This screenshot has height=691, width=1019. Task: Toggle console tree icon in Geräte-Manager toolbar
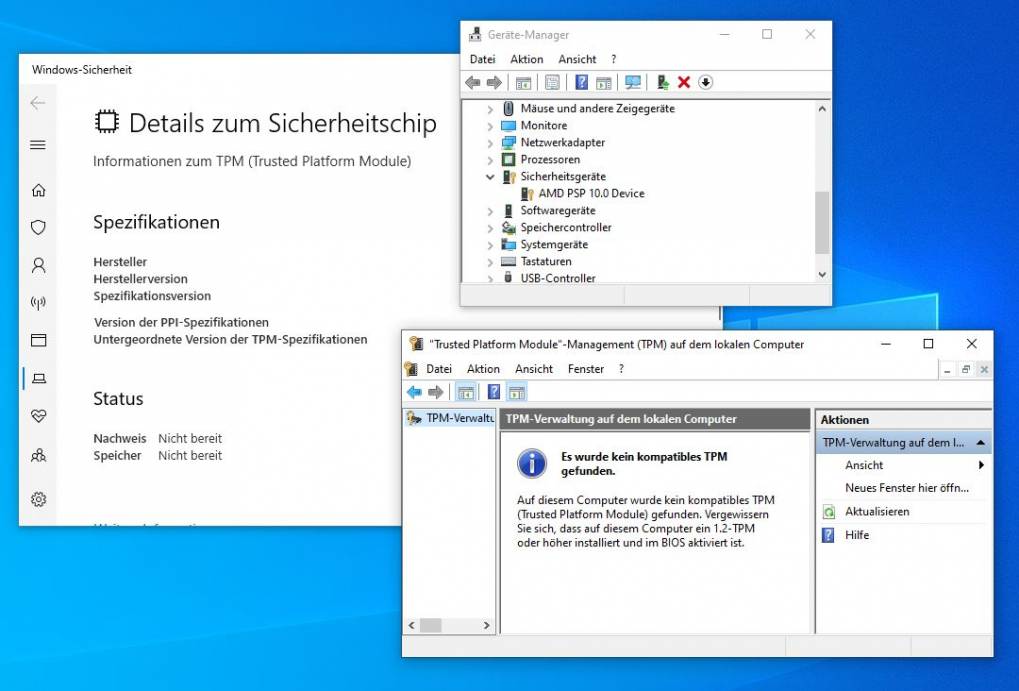(523, 83)
